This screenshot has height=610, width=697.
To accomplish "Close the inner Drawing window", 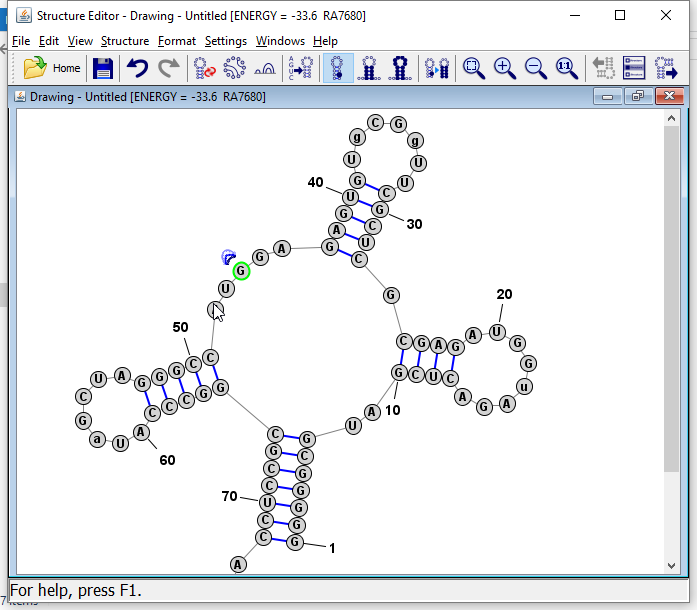I will pyautogui.click(x=669, y=96).
